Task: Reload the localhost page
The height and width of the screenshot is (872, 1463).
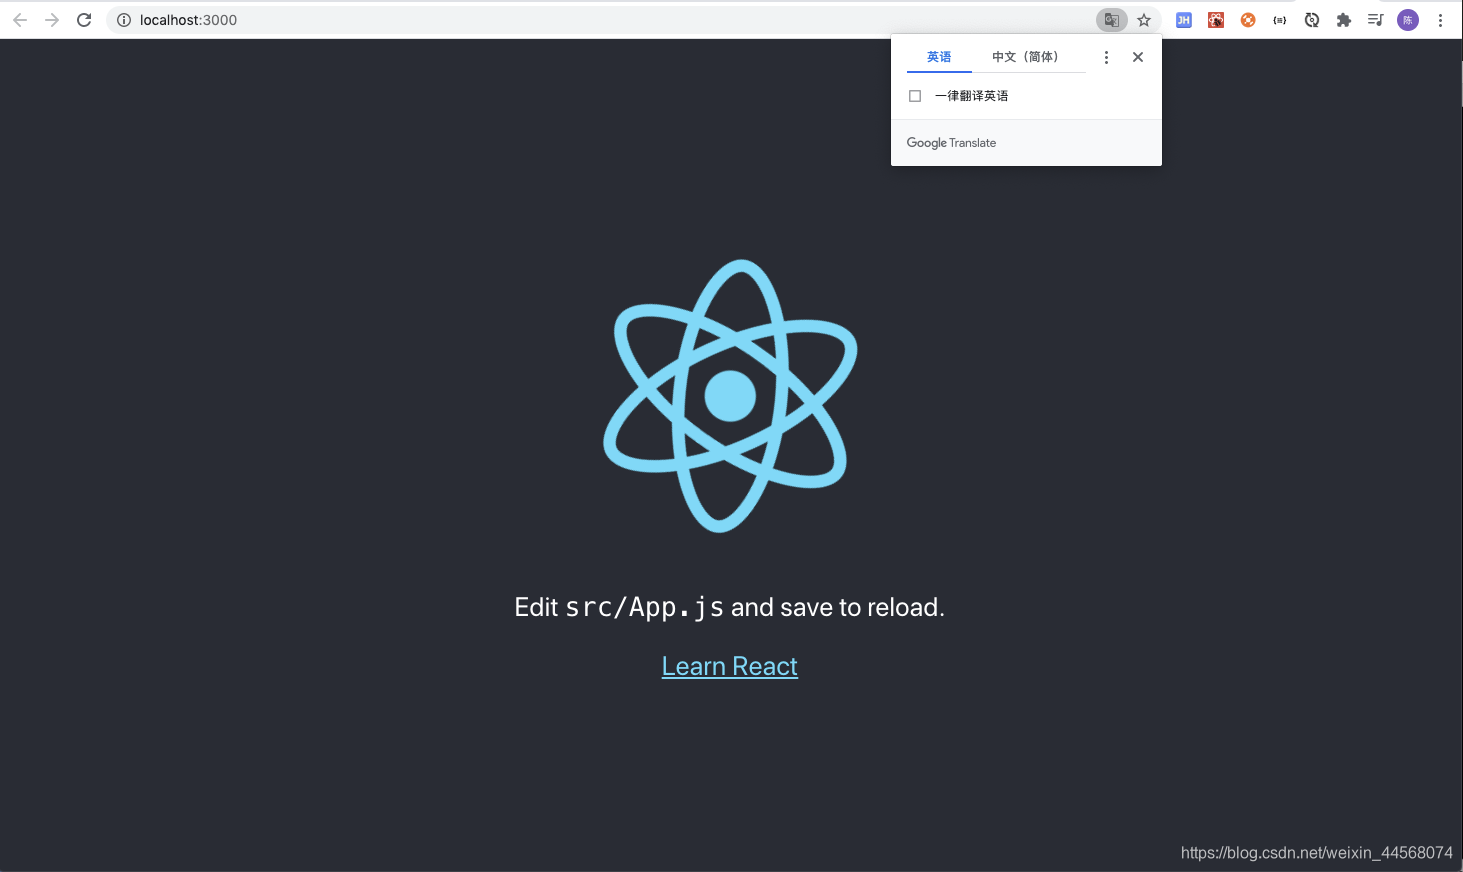Action: point(84,20)
